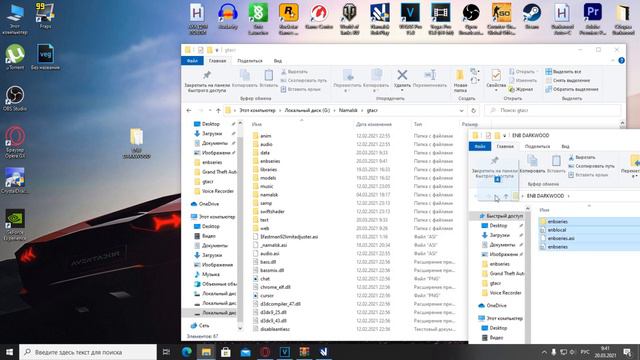The image size is (640, 360).
Task: Click Вырезать cut in gtacr window ribbon
Action: (294, 72)
